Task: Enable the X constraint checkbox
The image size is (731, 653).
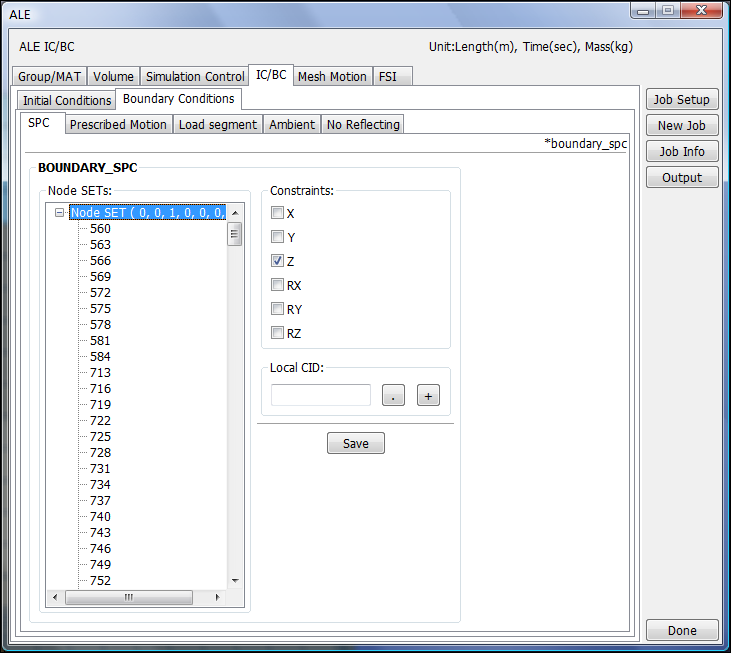Action: point(278,213)
